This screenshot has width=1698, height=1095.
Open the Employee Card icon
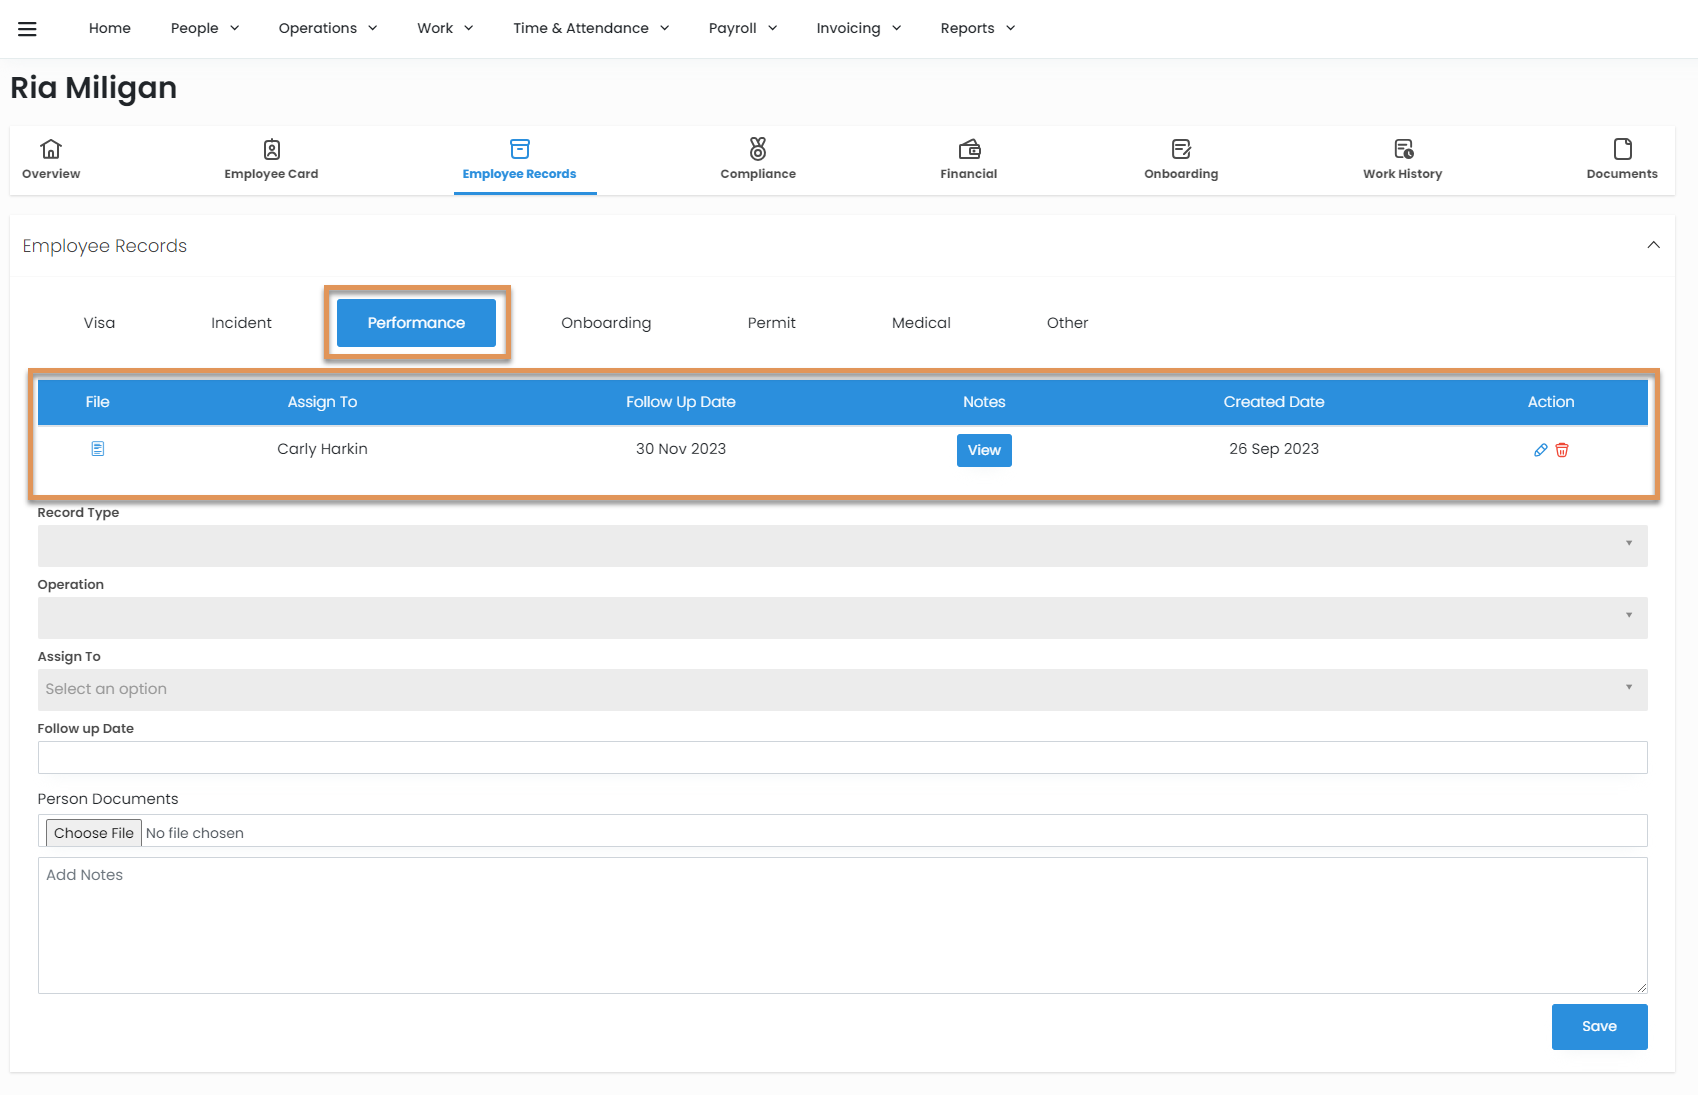point(271,149)
